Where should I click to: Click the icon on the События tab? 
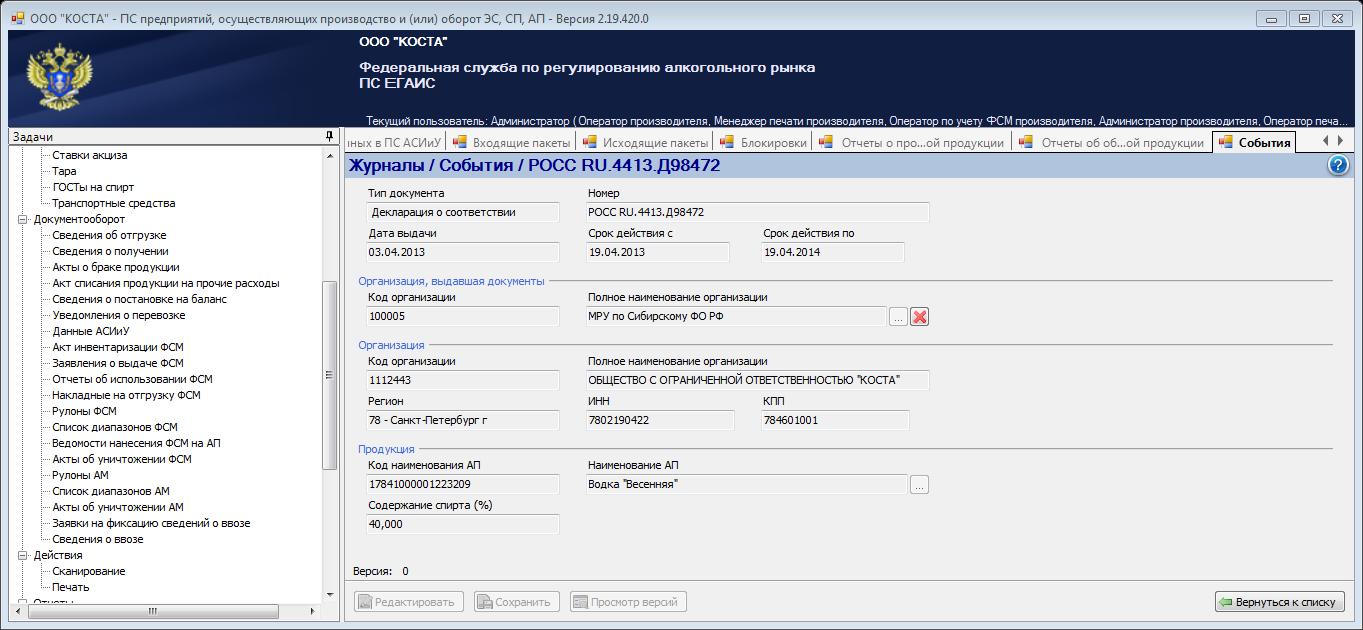click(x=1226, y=142)
